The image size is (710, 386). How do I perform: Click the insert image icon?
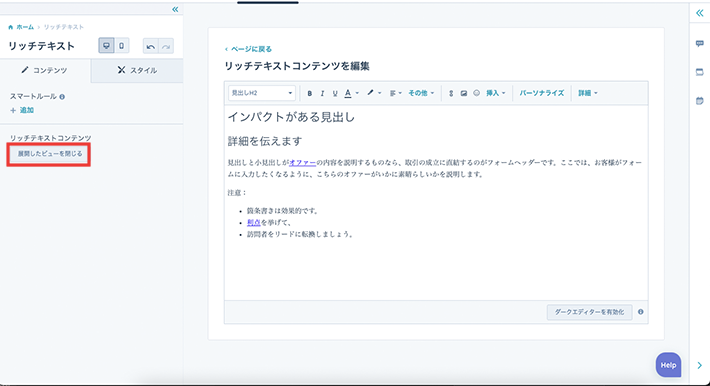(x=464, y=93)
